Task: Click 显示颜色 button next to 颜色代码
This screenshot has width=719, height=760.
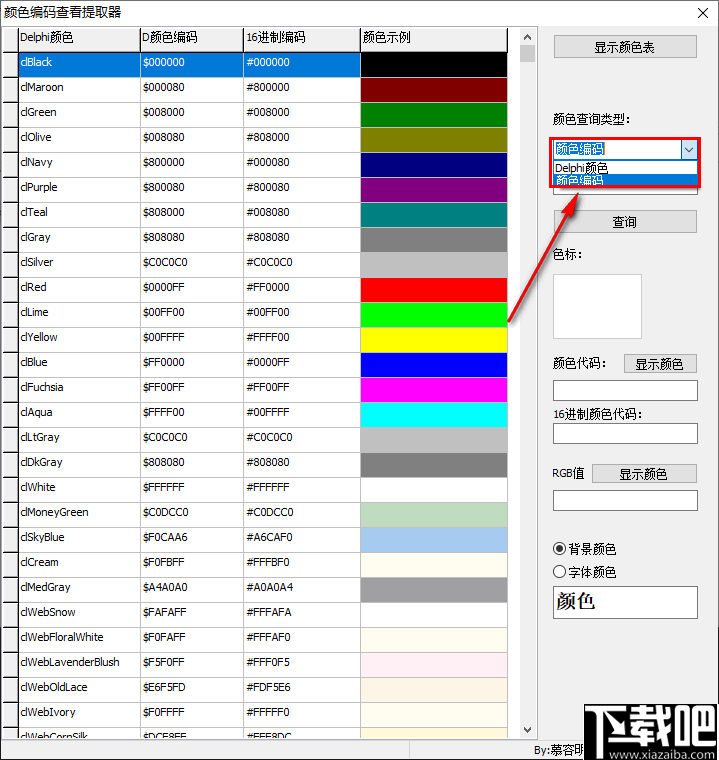Action: click(x=660, y=364)
